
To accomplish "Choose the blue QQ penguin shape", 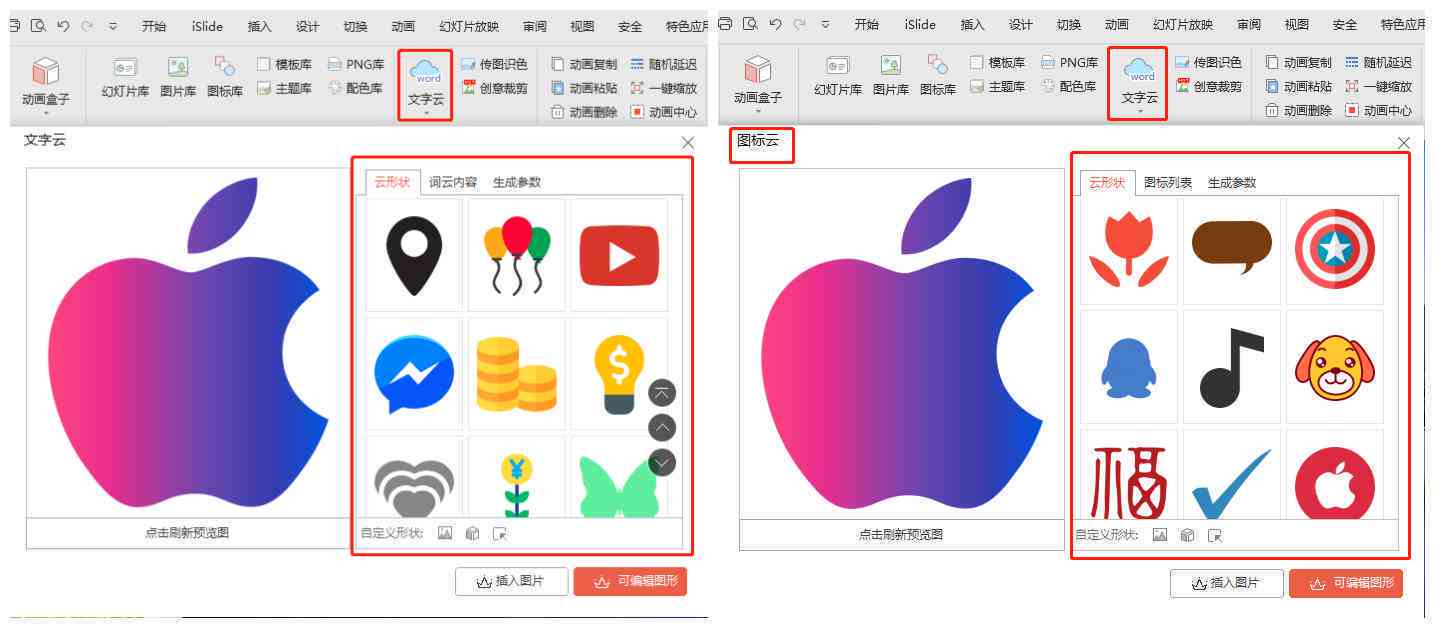I will tap(1129, 367).
